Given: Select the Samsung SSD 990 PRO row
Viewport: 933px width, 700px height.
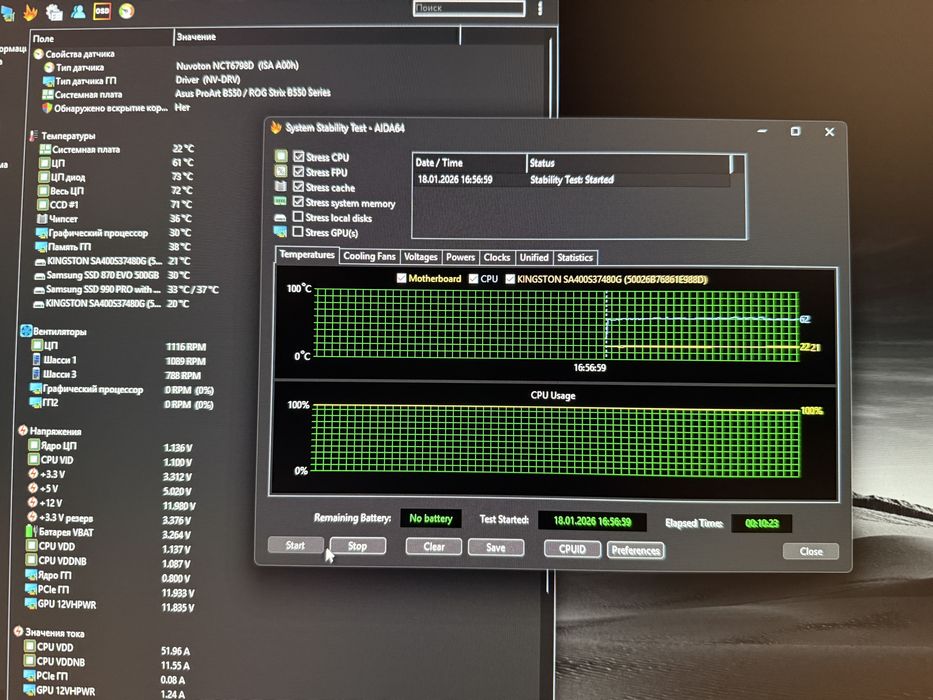Looking at the screenshot, I should click(x=126, y=289).
